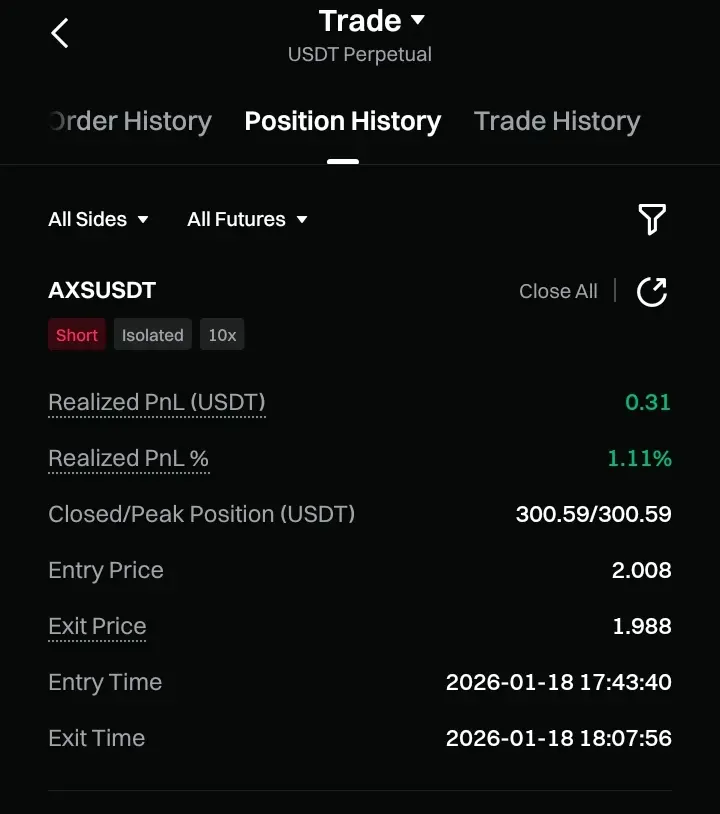Open the filter funnel icon

[652, 219]
